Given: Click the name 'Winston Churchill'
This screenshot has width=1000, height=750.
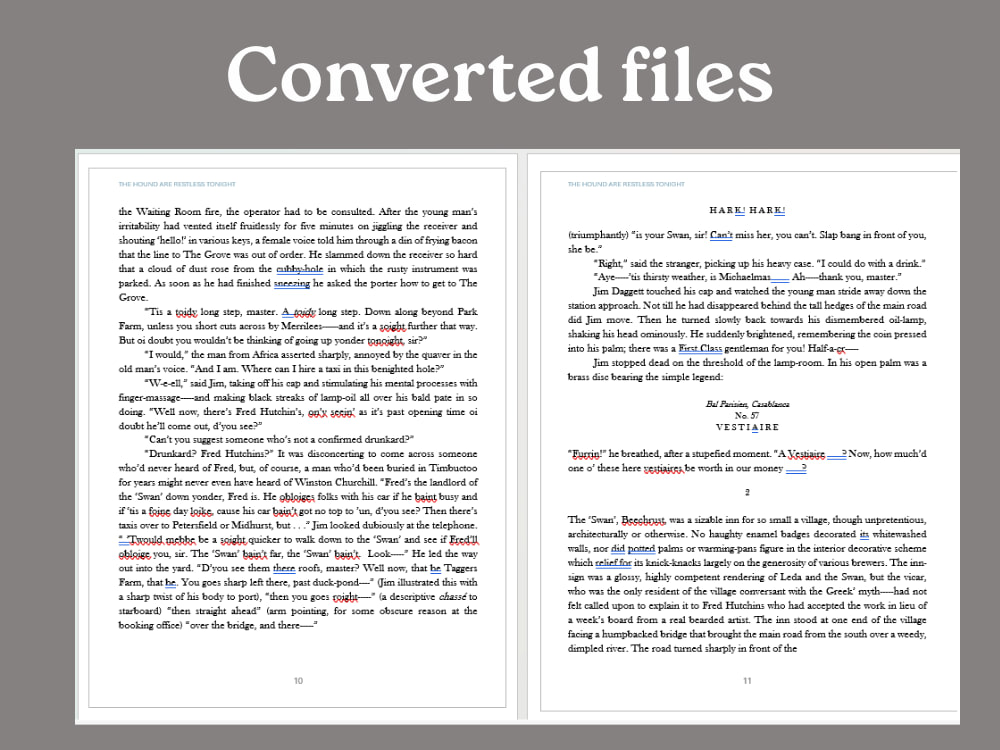Looking at the screenshot, I should 337,482.
